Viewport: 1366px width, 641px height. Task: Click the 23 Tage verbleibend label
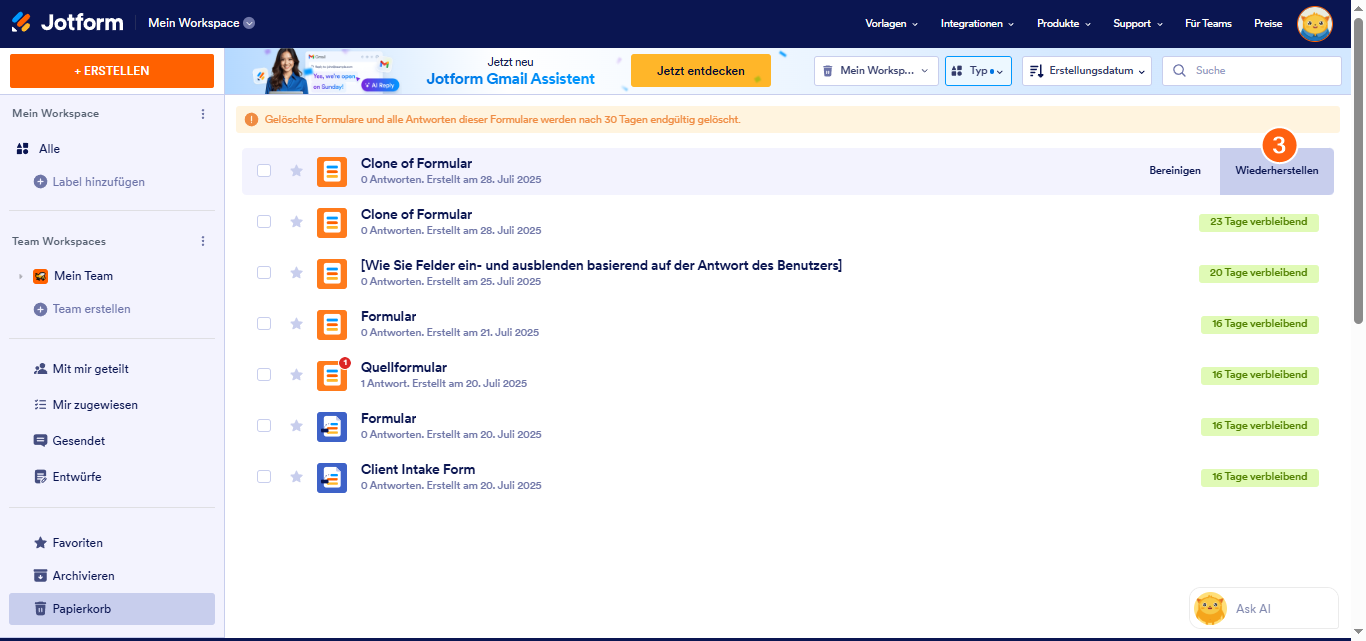(x=1259, y=222)
